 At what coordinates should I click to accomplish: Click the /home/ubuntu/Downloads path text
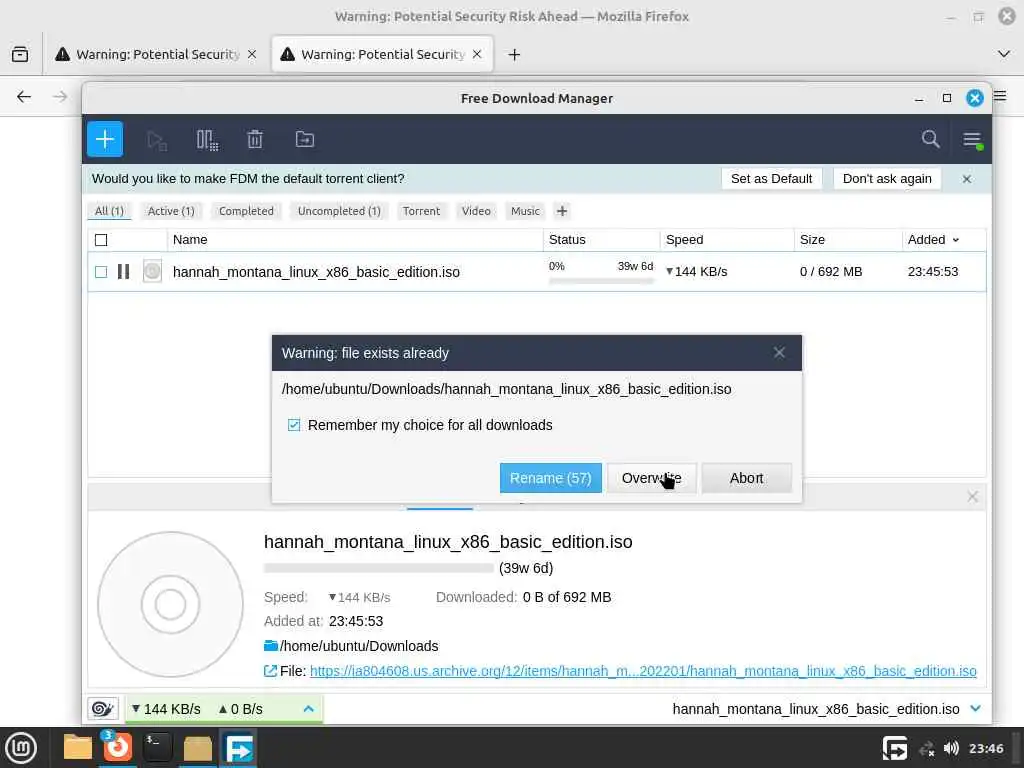(x=359, y=646)
